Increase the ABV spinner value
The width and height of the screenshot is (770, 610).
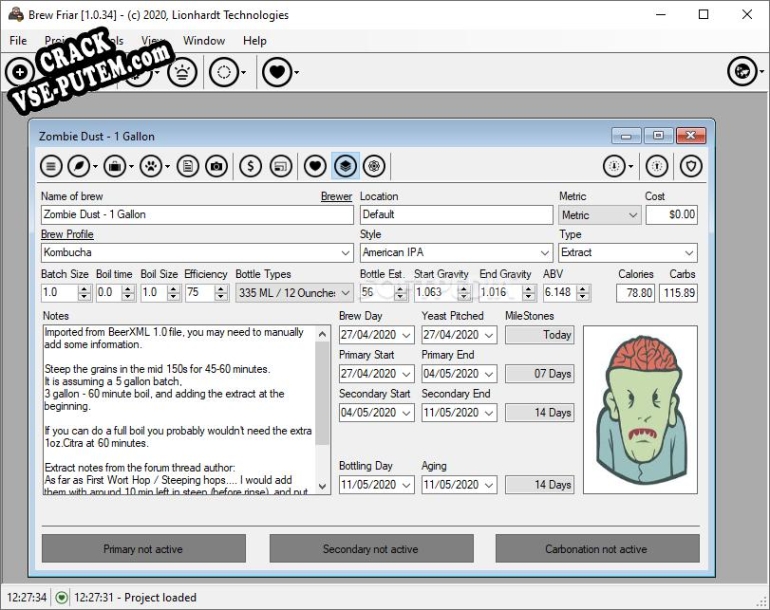tap(582, 289)
